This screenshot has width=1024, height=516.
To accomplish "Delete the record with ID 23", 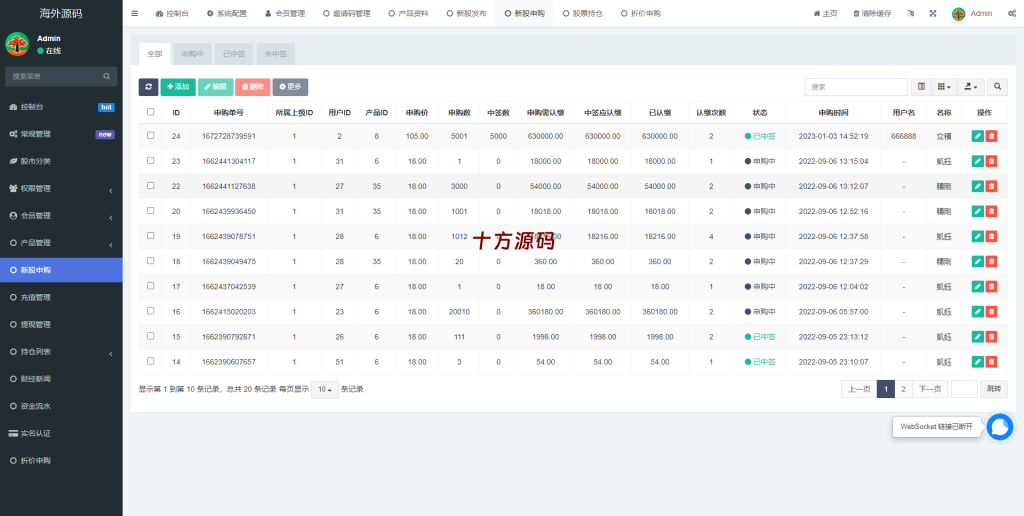I will click(x=991, y=161).
